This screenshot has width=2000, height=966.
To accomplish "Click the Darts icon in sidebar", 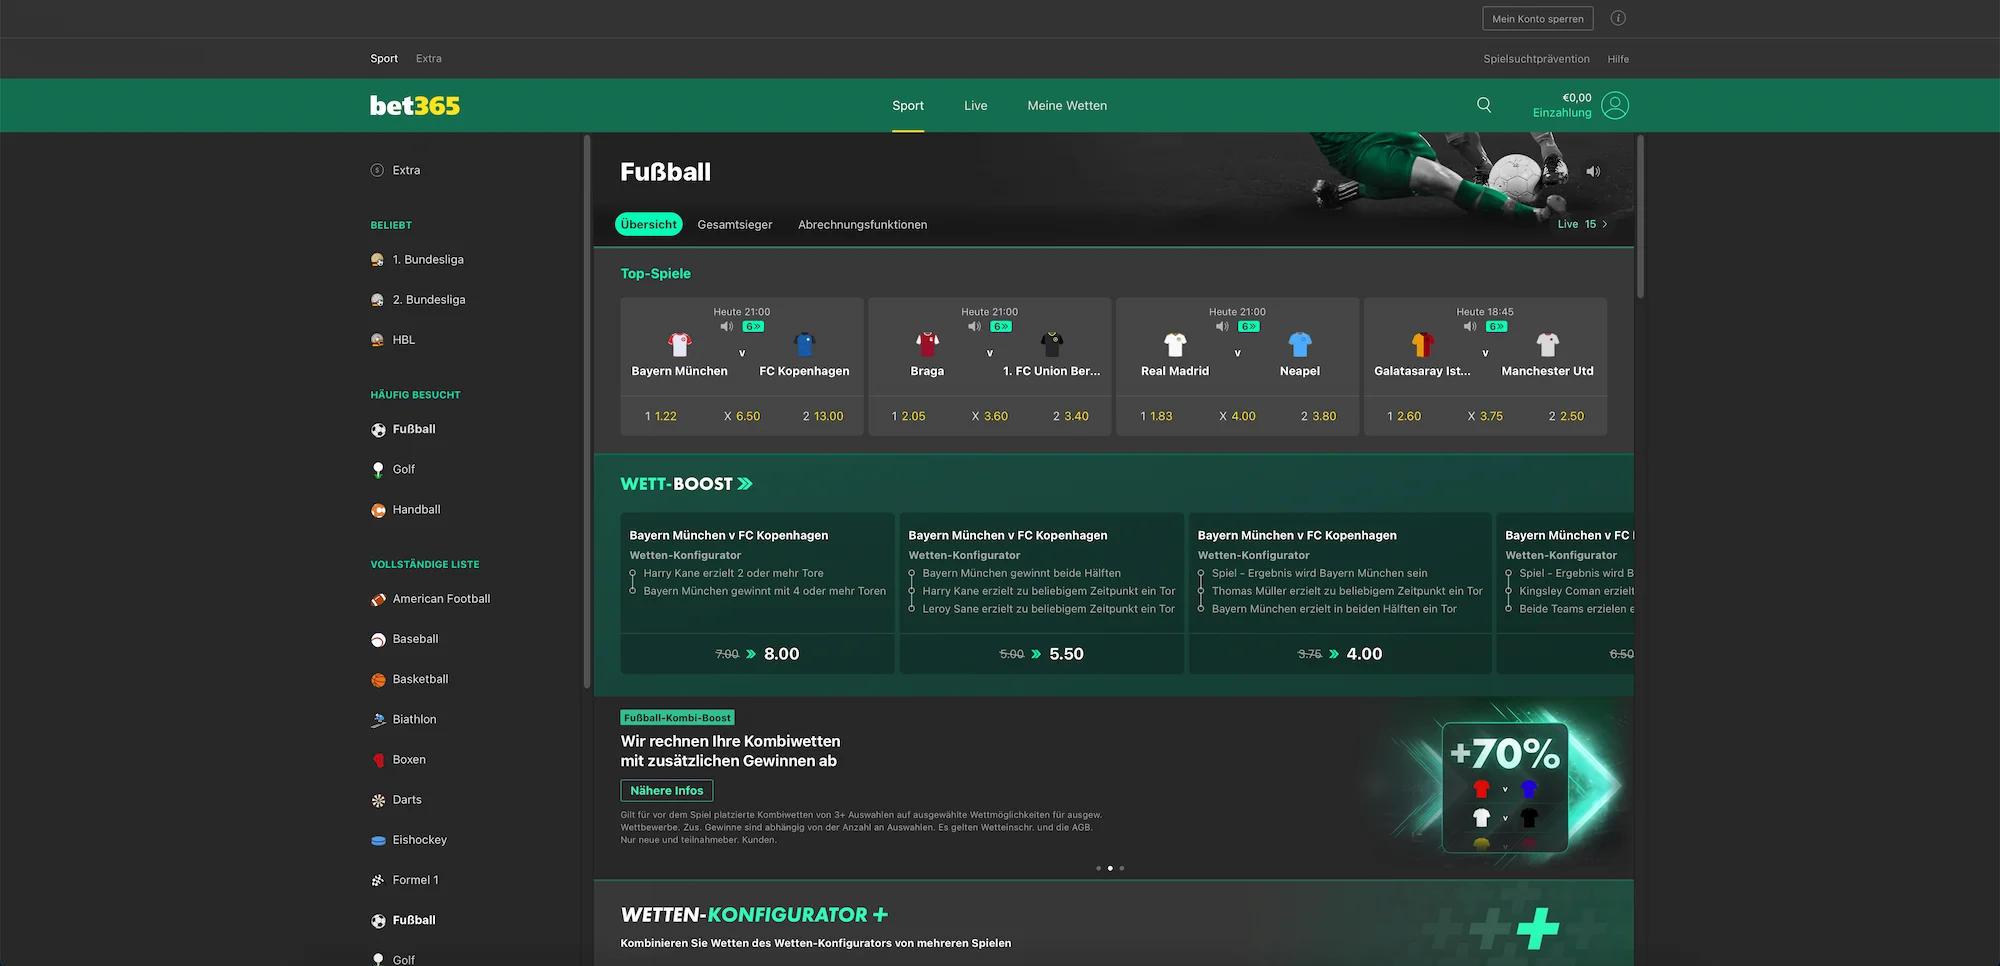I will [378, 800].
